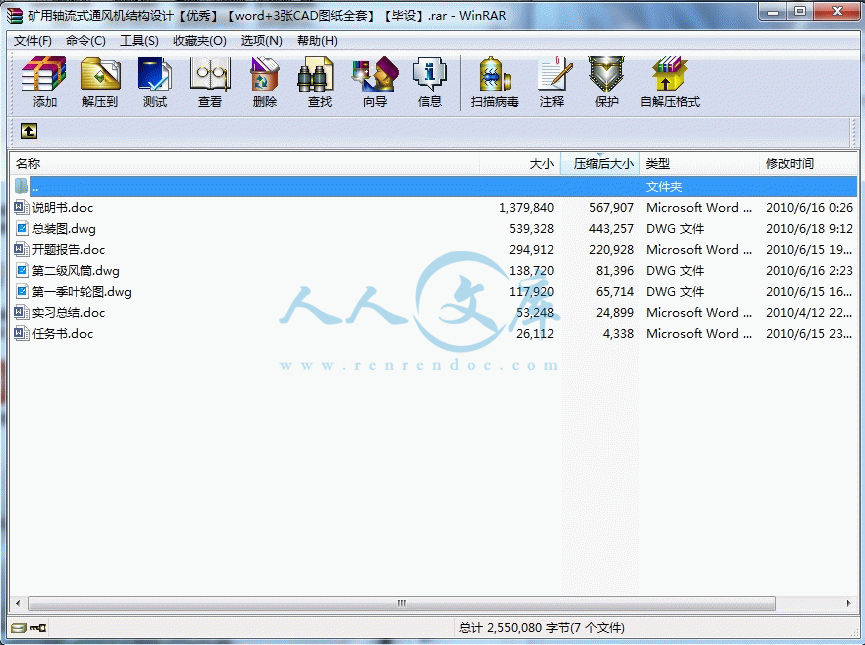The image size is (865, 645).
Task: Click the date 2010/6/16 2:23
Action: (x=809, y=270)
